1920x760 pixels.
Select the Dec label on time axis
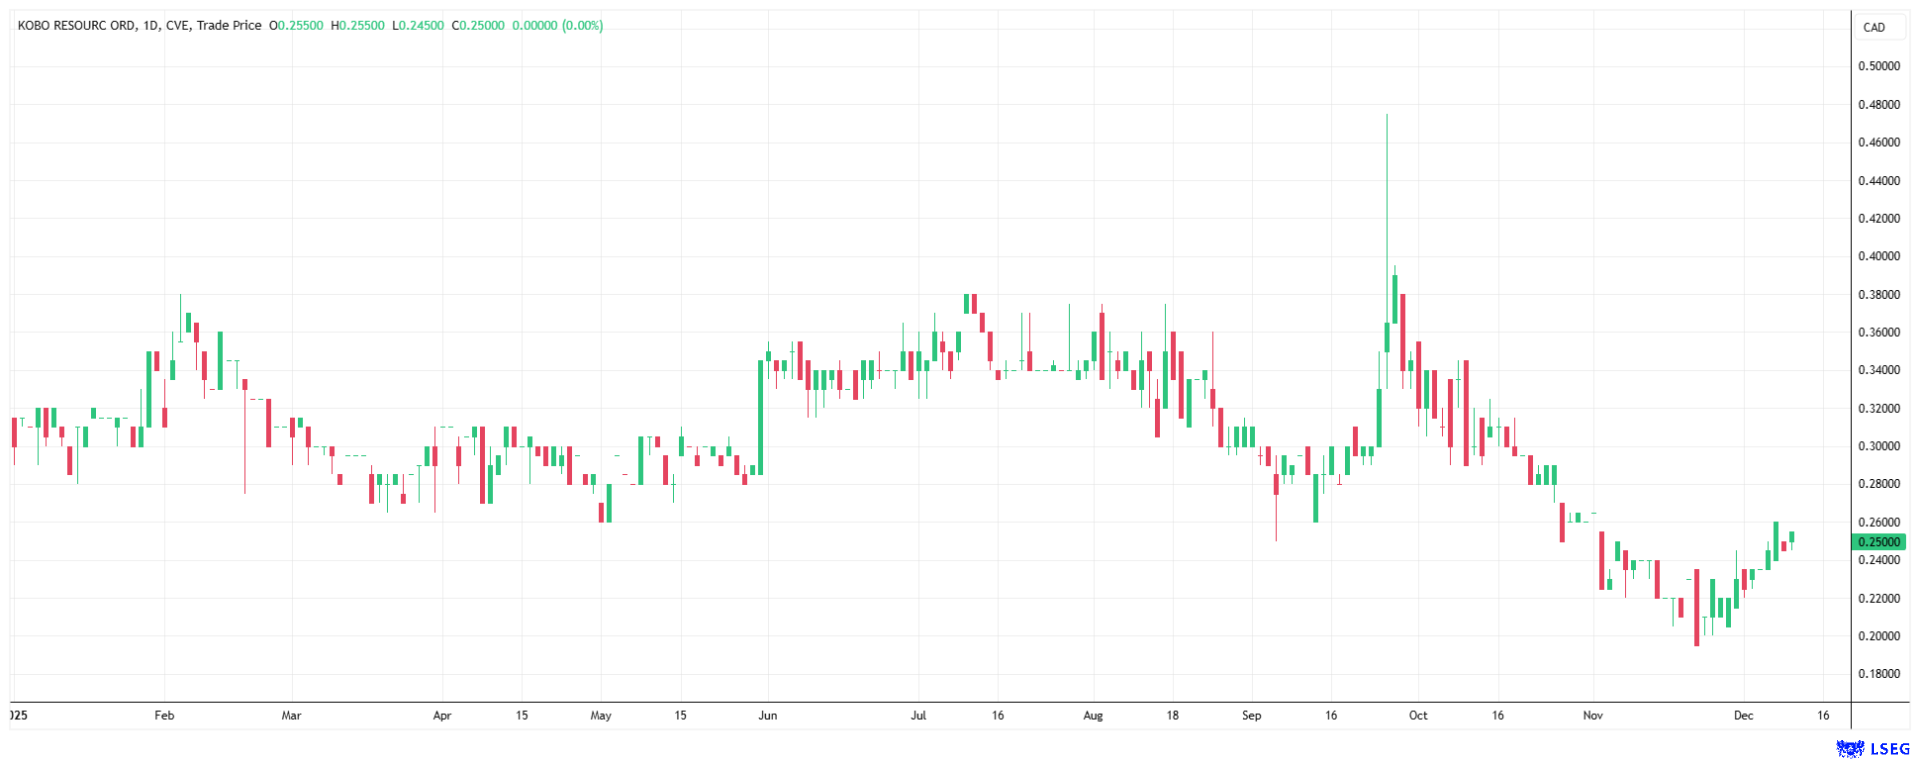[x=1744, y=715]
